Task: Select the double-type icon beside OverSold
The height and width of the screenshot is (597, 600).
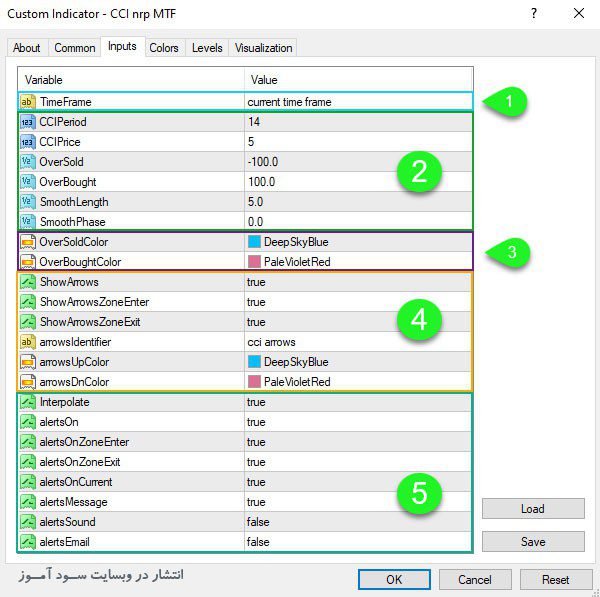Action: tap(28, 162)
